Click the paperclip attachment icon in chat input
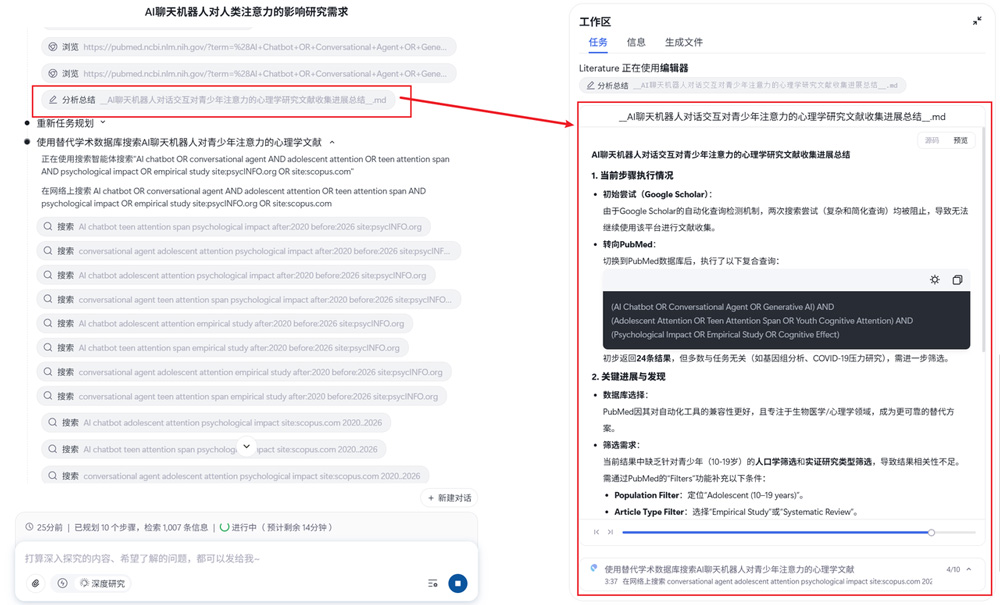Screen dimensions: 1000x605 coord(34,582)
